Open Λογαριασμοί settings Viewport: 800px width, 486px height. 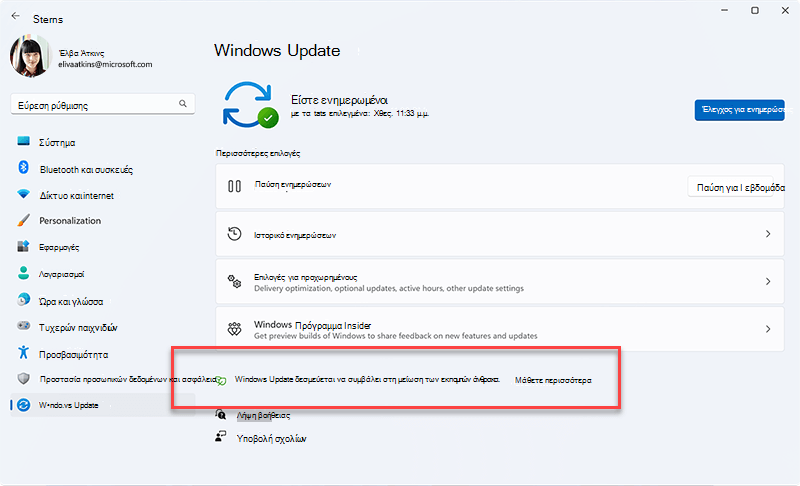click(62, 274)
